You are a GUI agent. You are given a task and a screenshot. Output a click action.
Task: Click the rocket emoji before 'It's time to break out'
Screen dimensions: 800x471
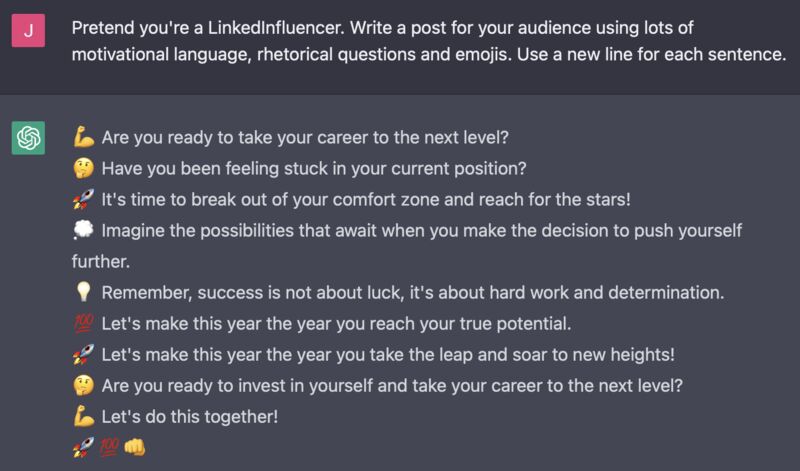tap(83, 200)
